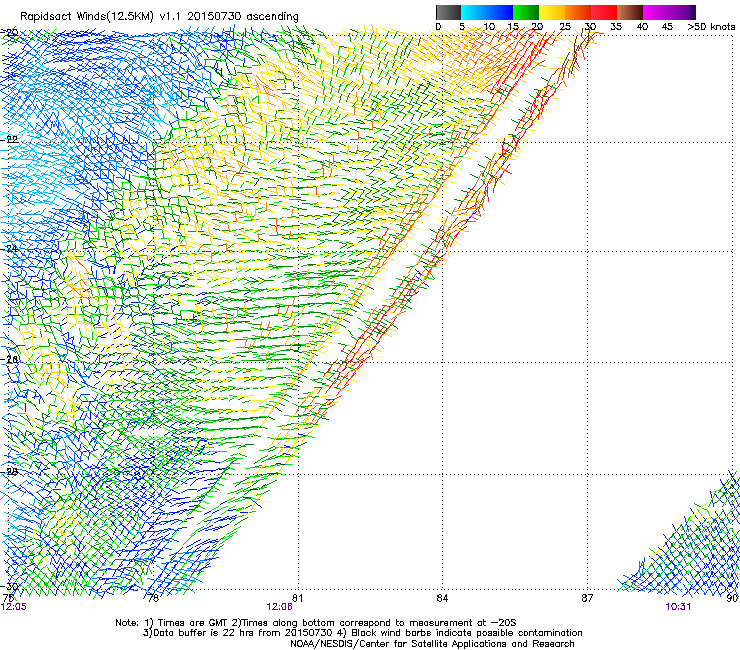Click the longitude label '87'
Screen dimensions: 740x650
point(587,598)
